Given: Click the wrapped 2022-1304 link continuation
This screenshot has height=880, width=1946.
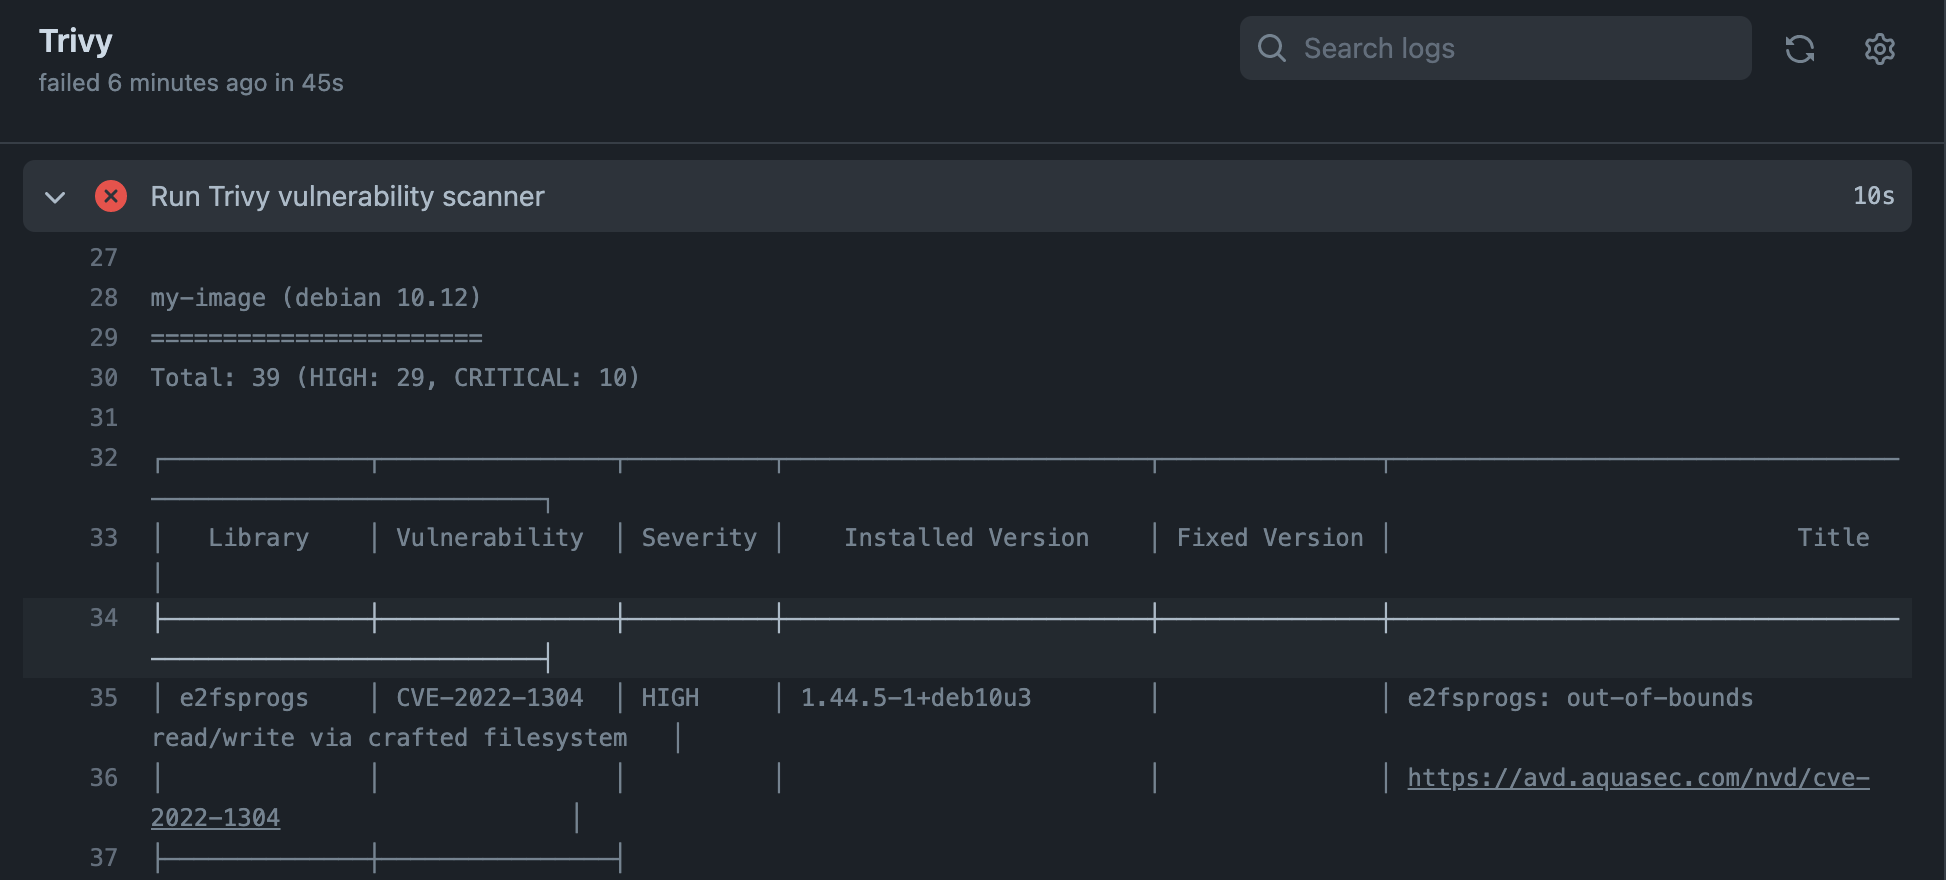Looking at the screenshot, I should click(x=215, y=817).
